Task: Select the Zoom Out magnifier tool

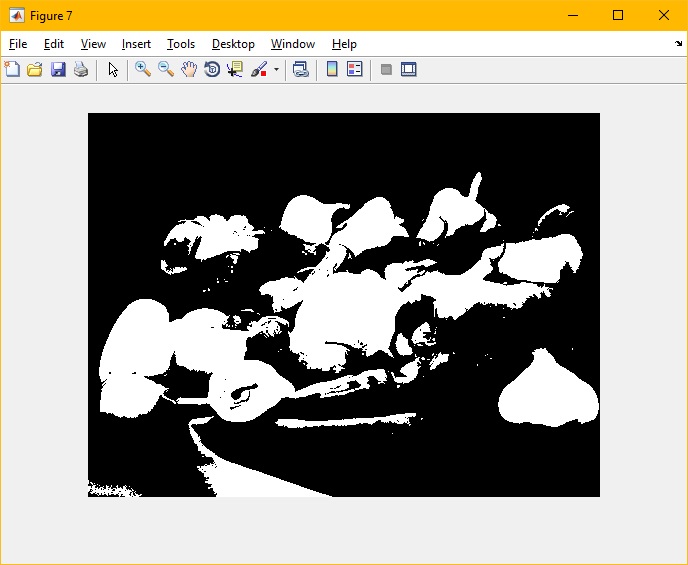Action: point(166,69)
